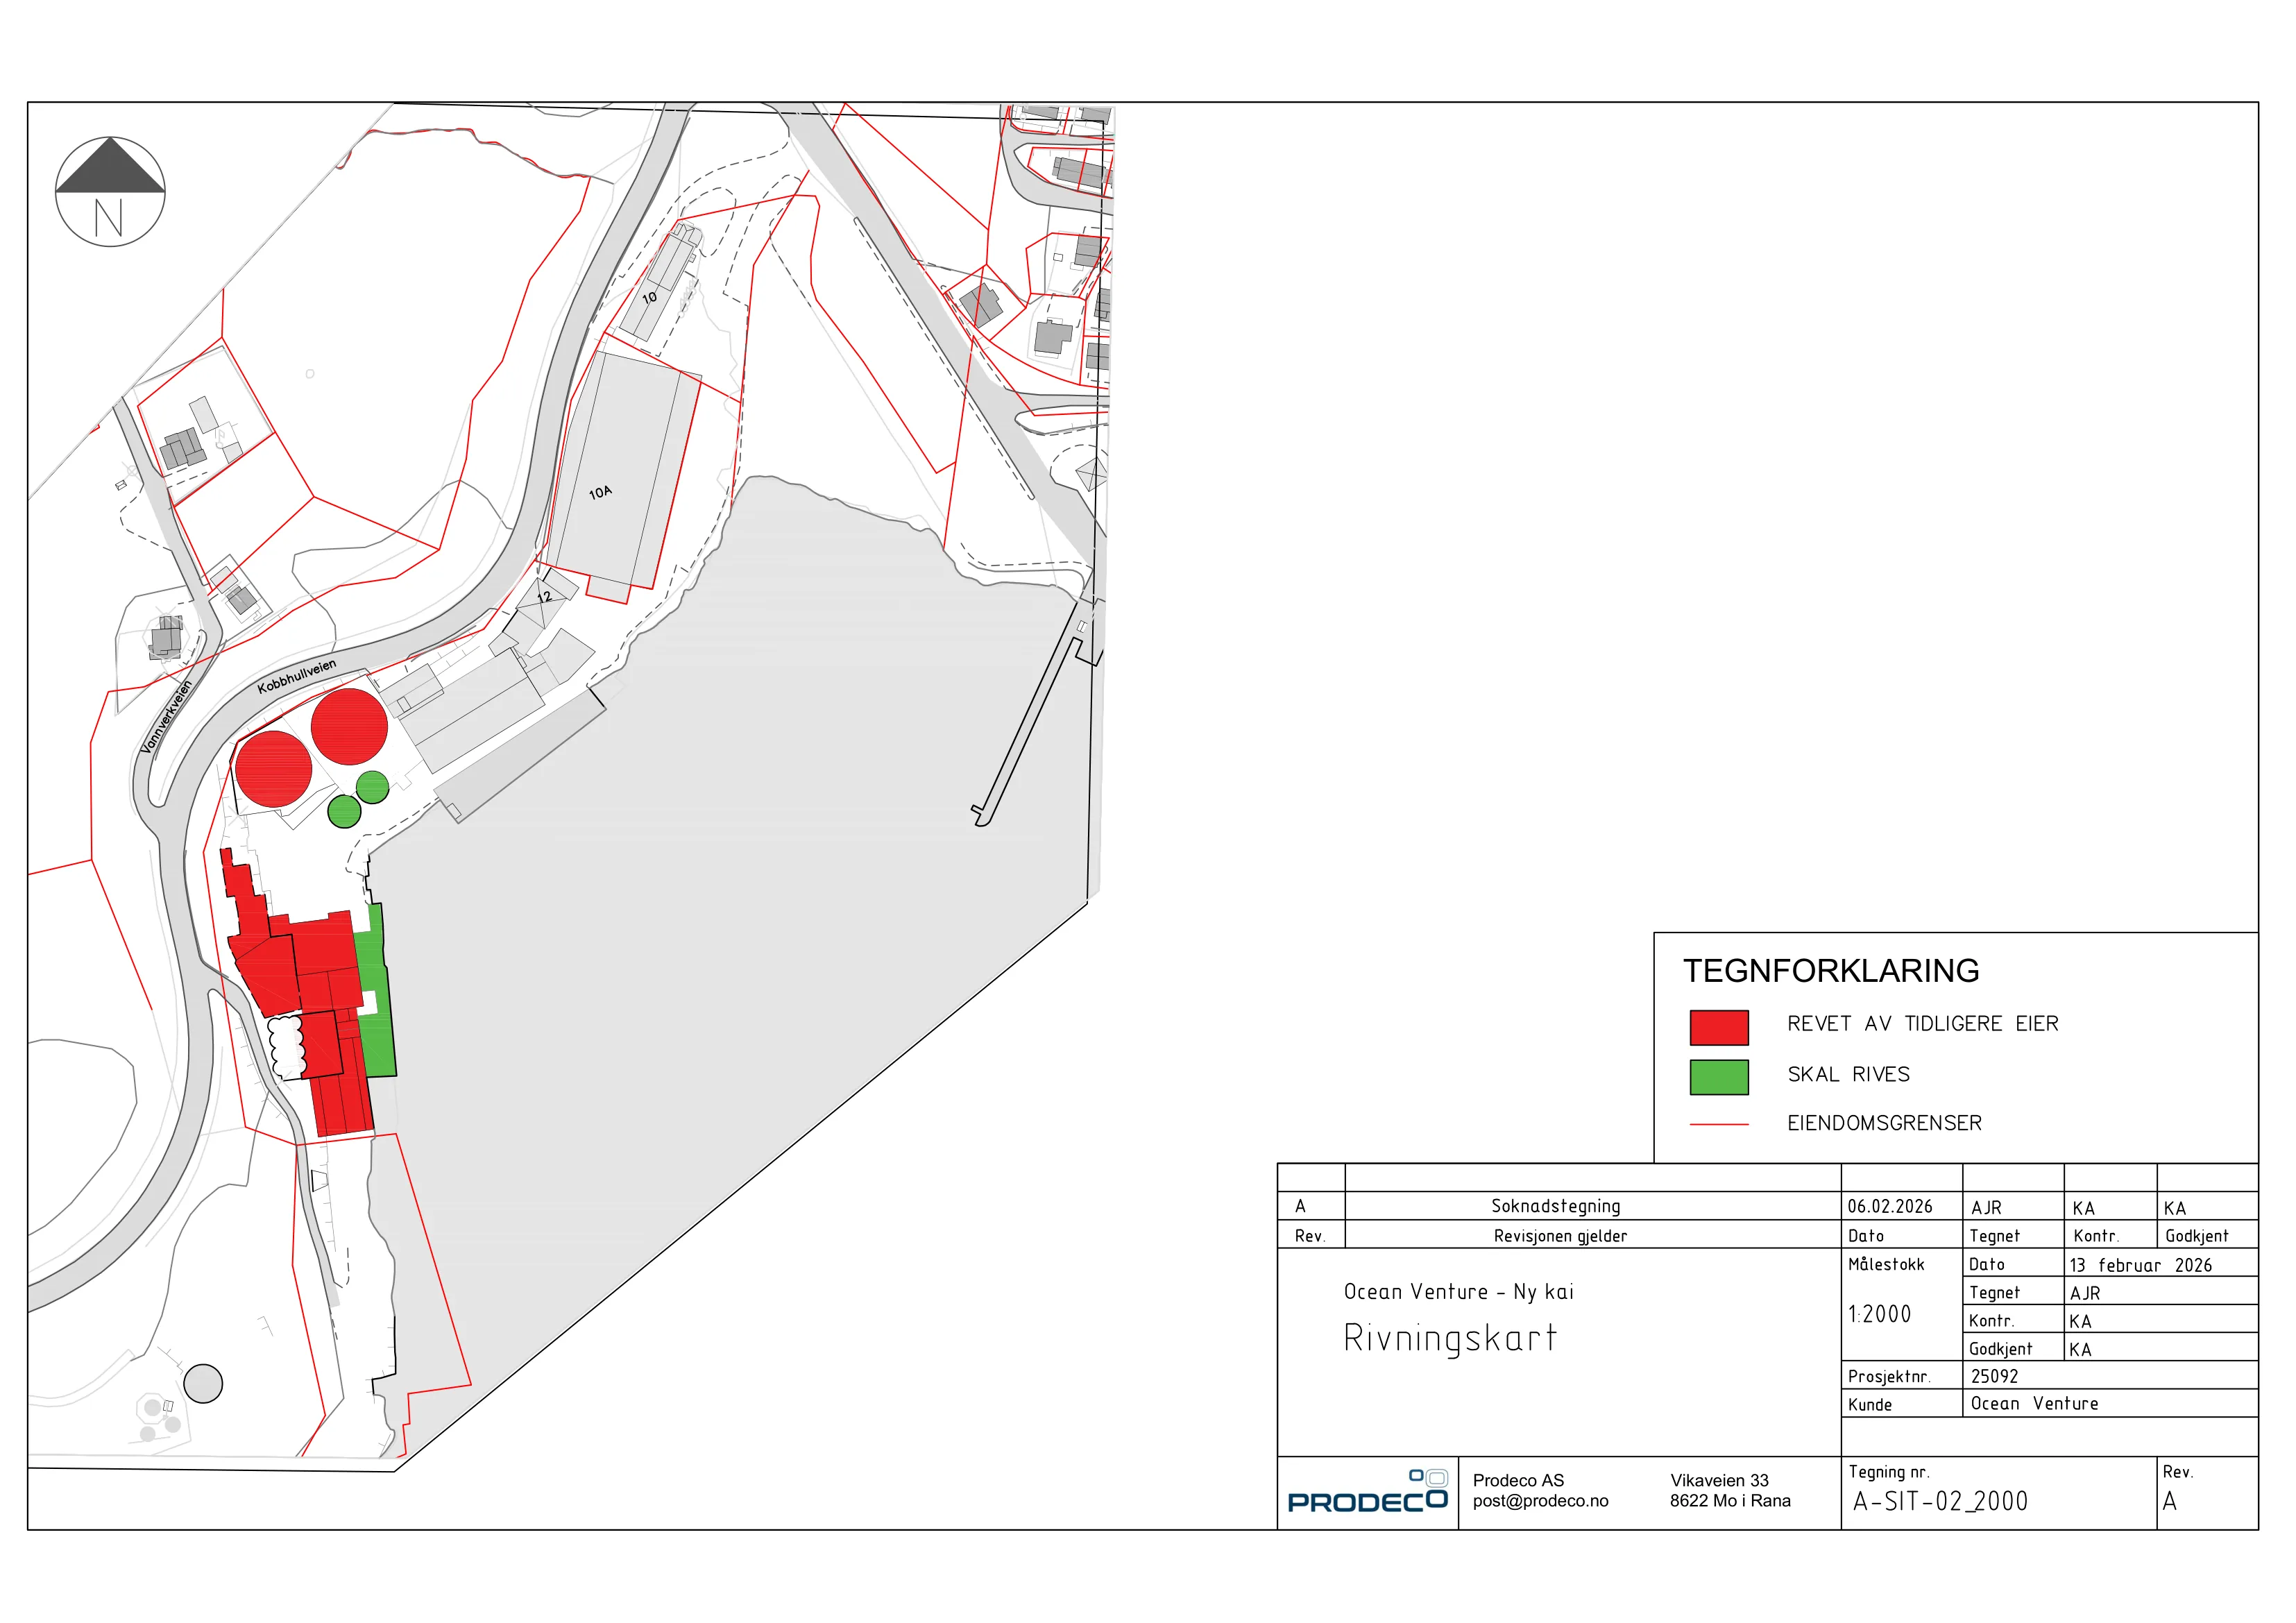The width and height of the screenshot is (2296, 1623).
Task: Click the project number 25092
Action: (1994, 1377)
